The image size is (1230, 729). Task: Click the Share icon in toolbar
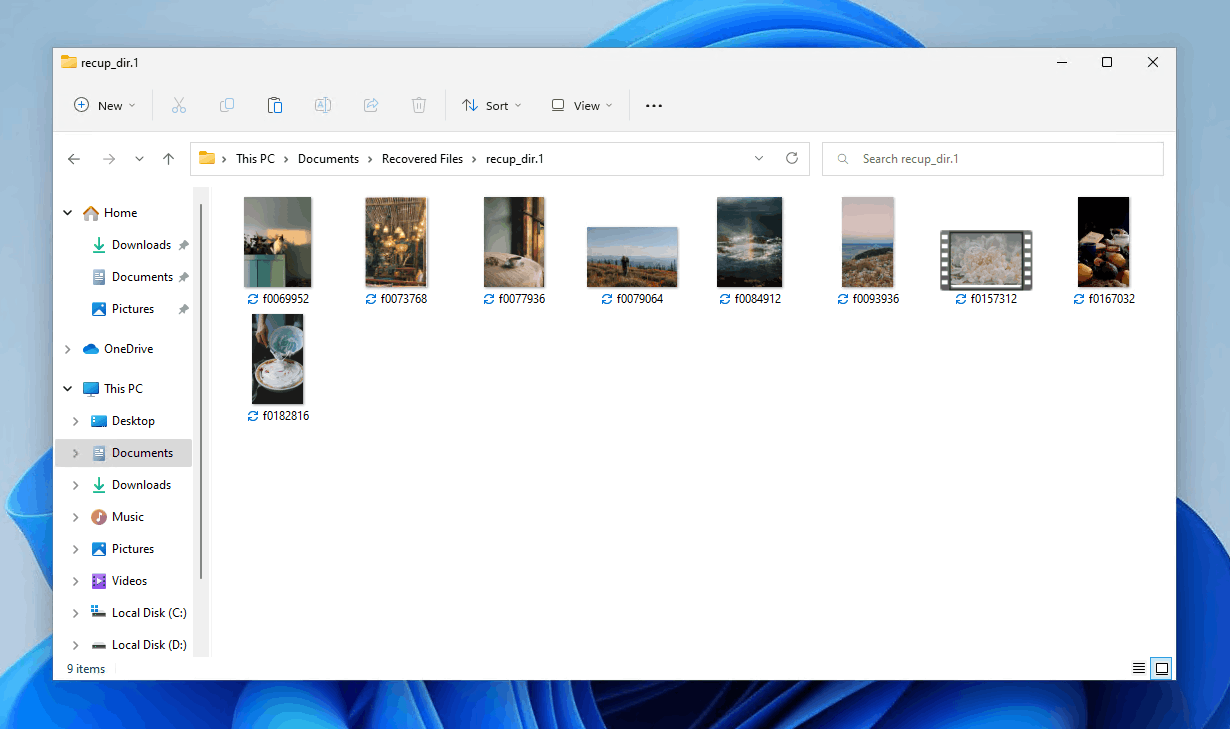coord(371,105)
